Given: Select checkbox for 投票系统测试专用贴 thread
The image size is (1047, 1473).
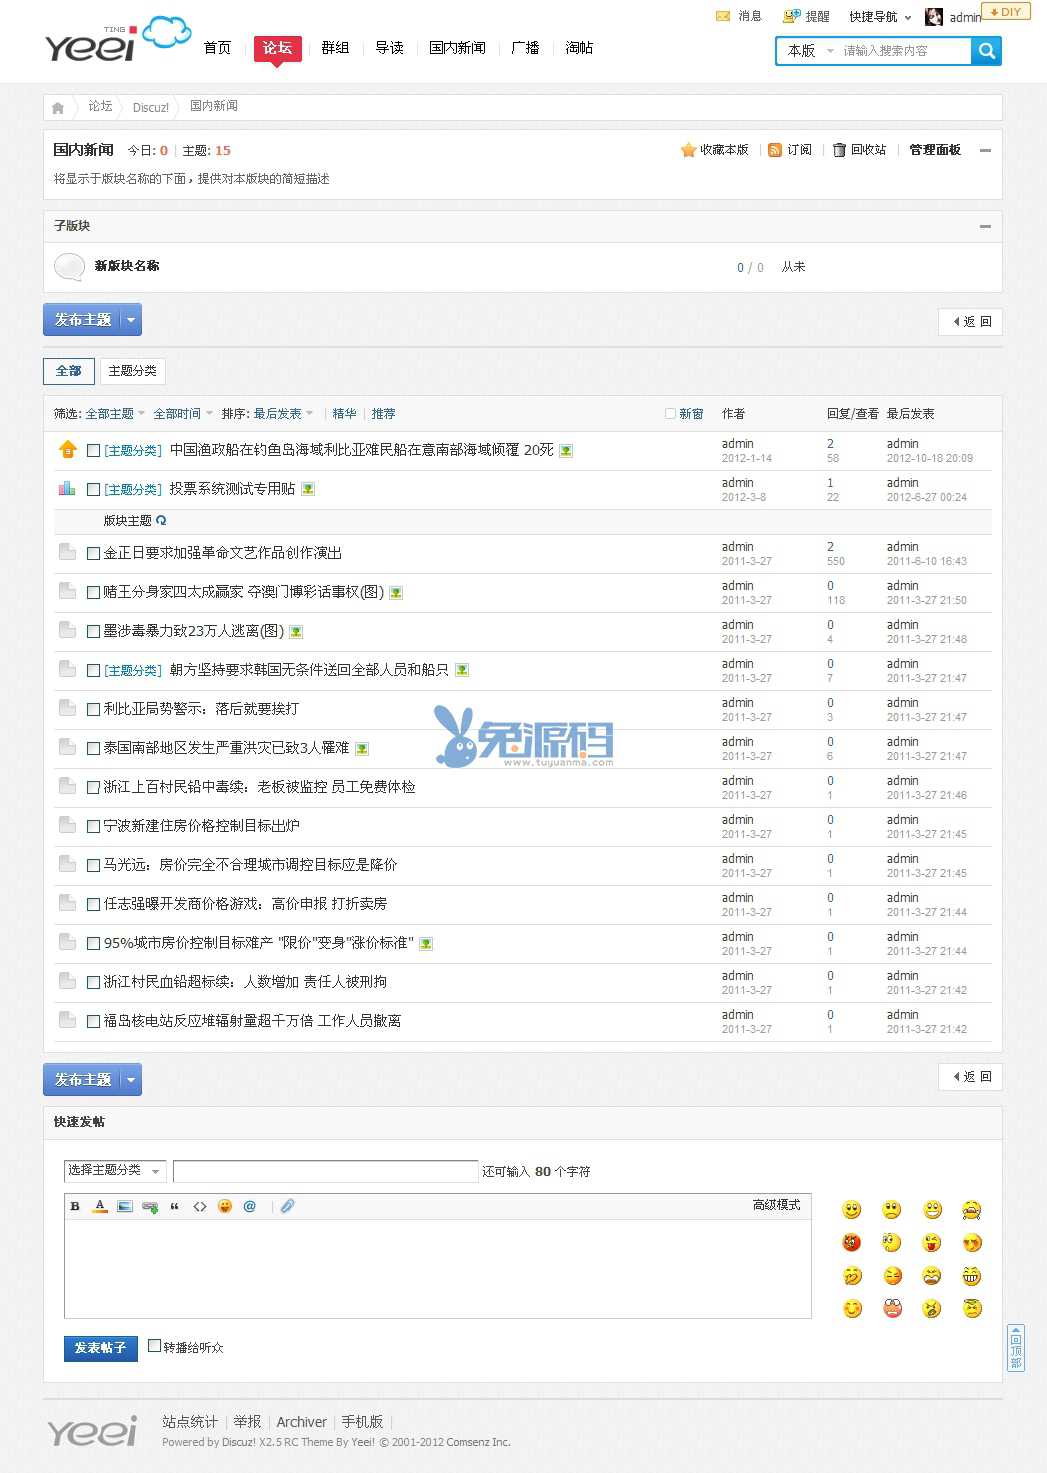Looking at the screenshot, I should (x=93, y=490).
